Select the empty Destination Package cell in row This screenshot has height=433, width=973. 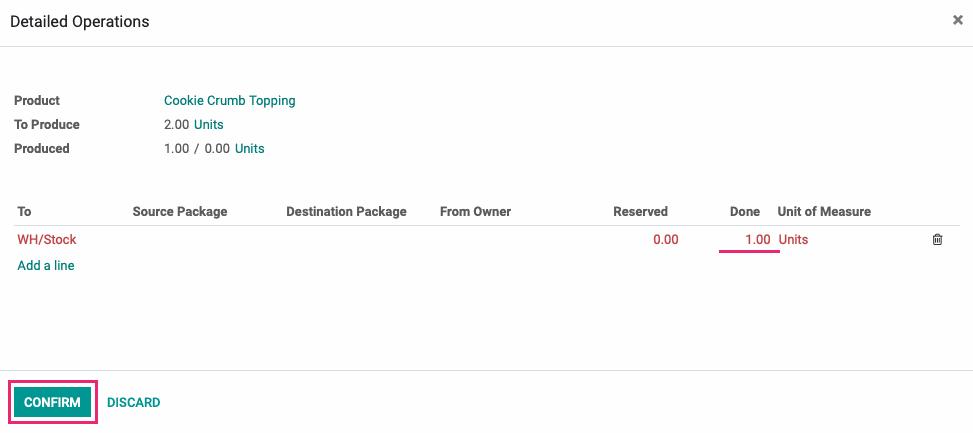click(360, 239)
